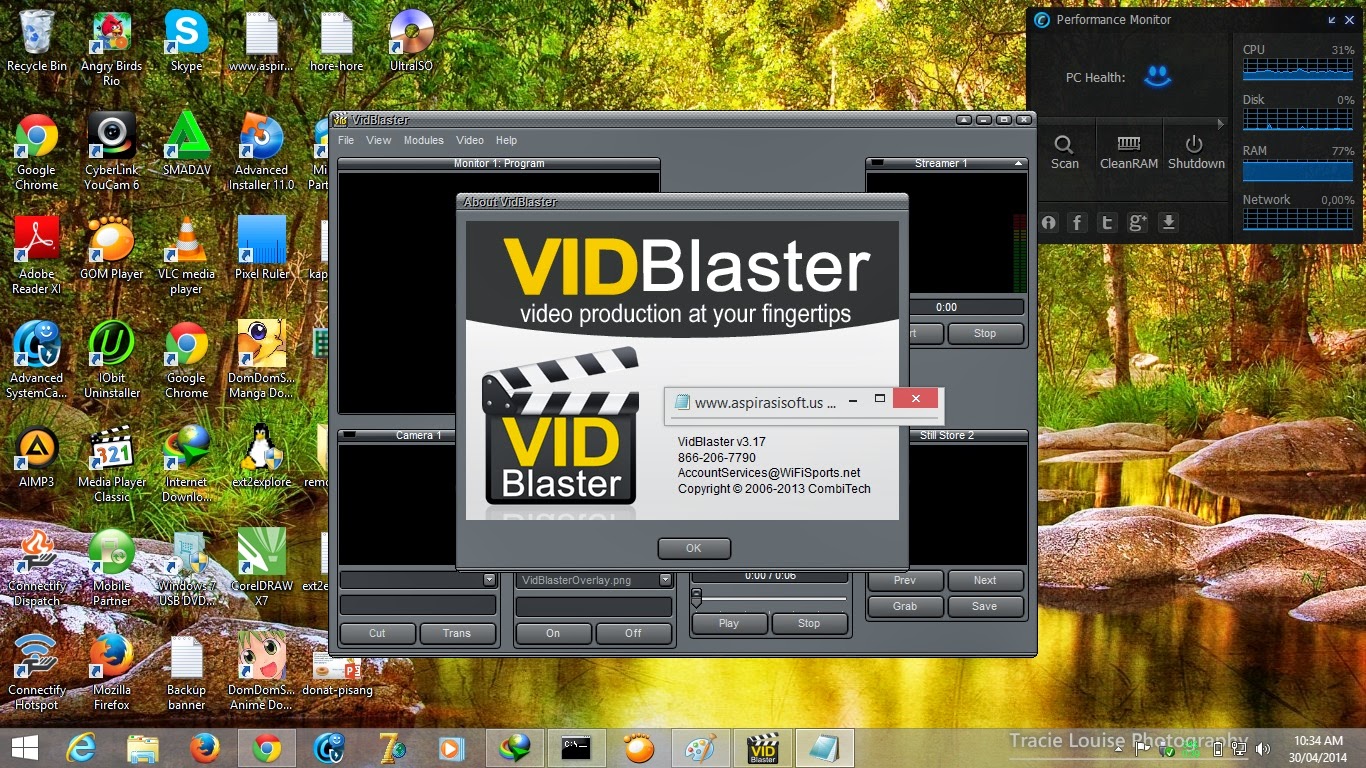Turn the overlay Off
The image size is (1366, 768).
(x=634, y=633)
